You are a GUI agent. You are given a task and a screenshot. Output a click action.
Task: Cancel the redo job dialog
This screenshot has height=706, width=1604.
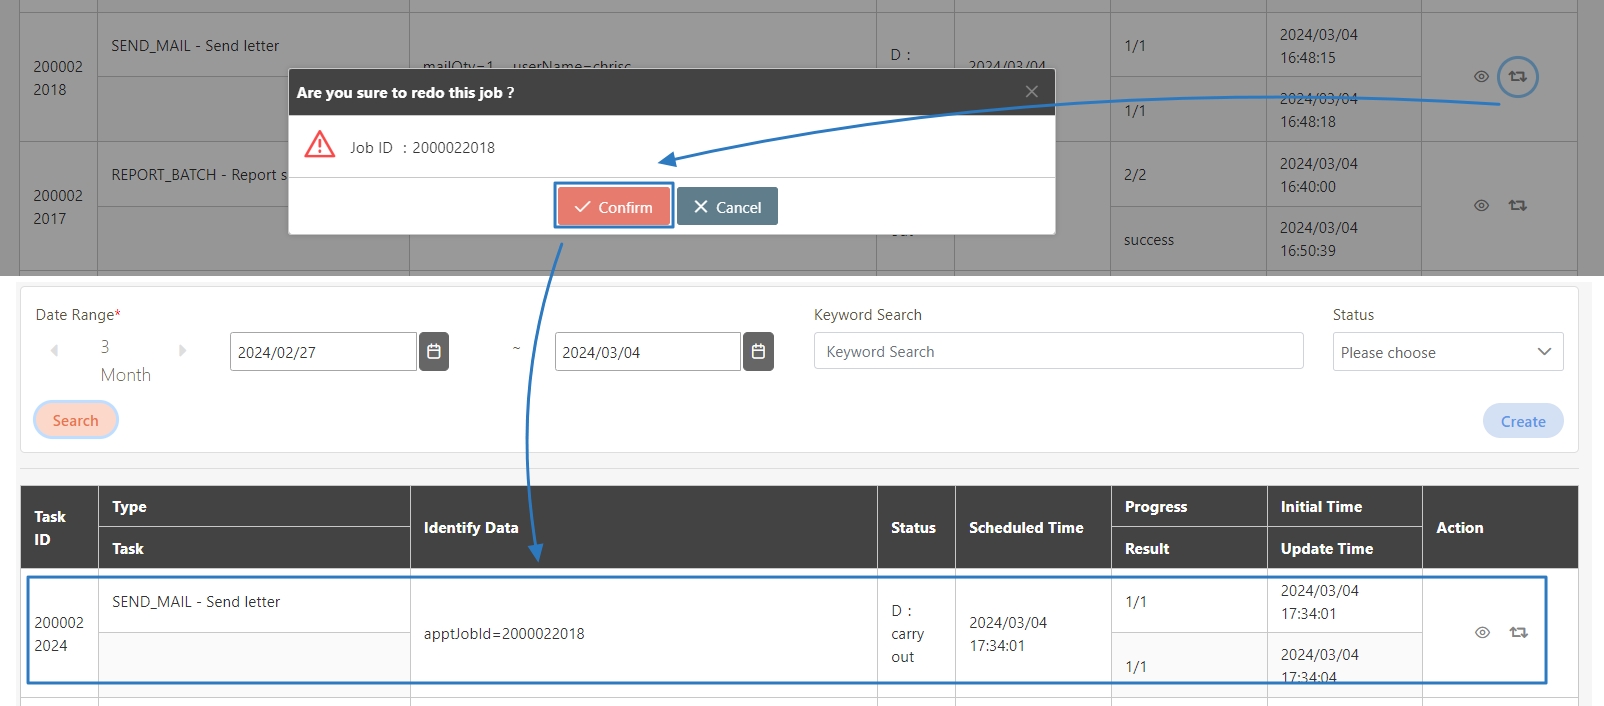coord(727,207)
